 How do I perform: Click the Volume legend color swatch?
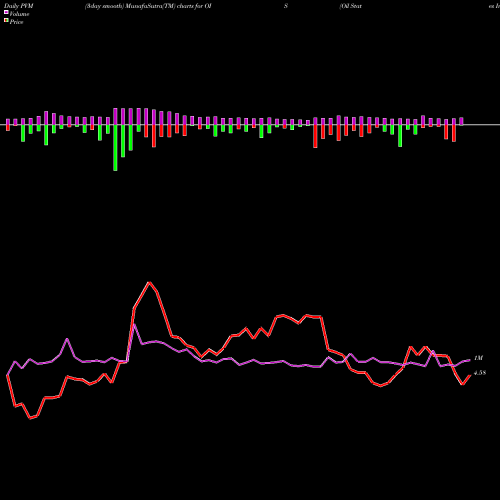(6, 12)
